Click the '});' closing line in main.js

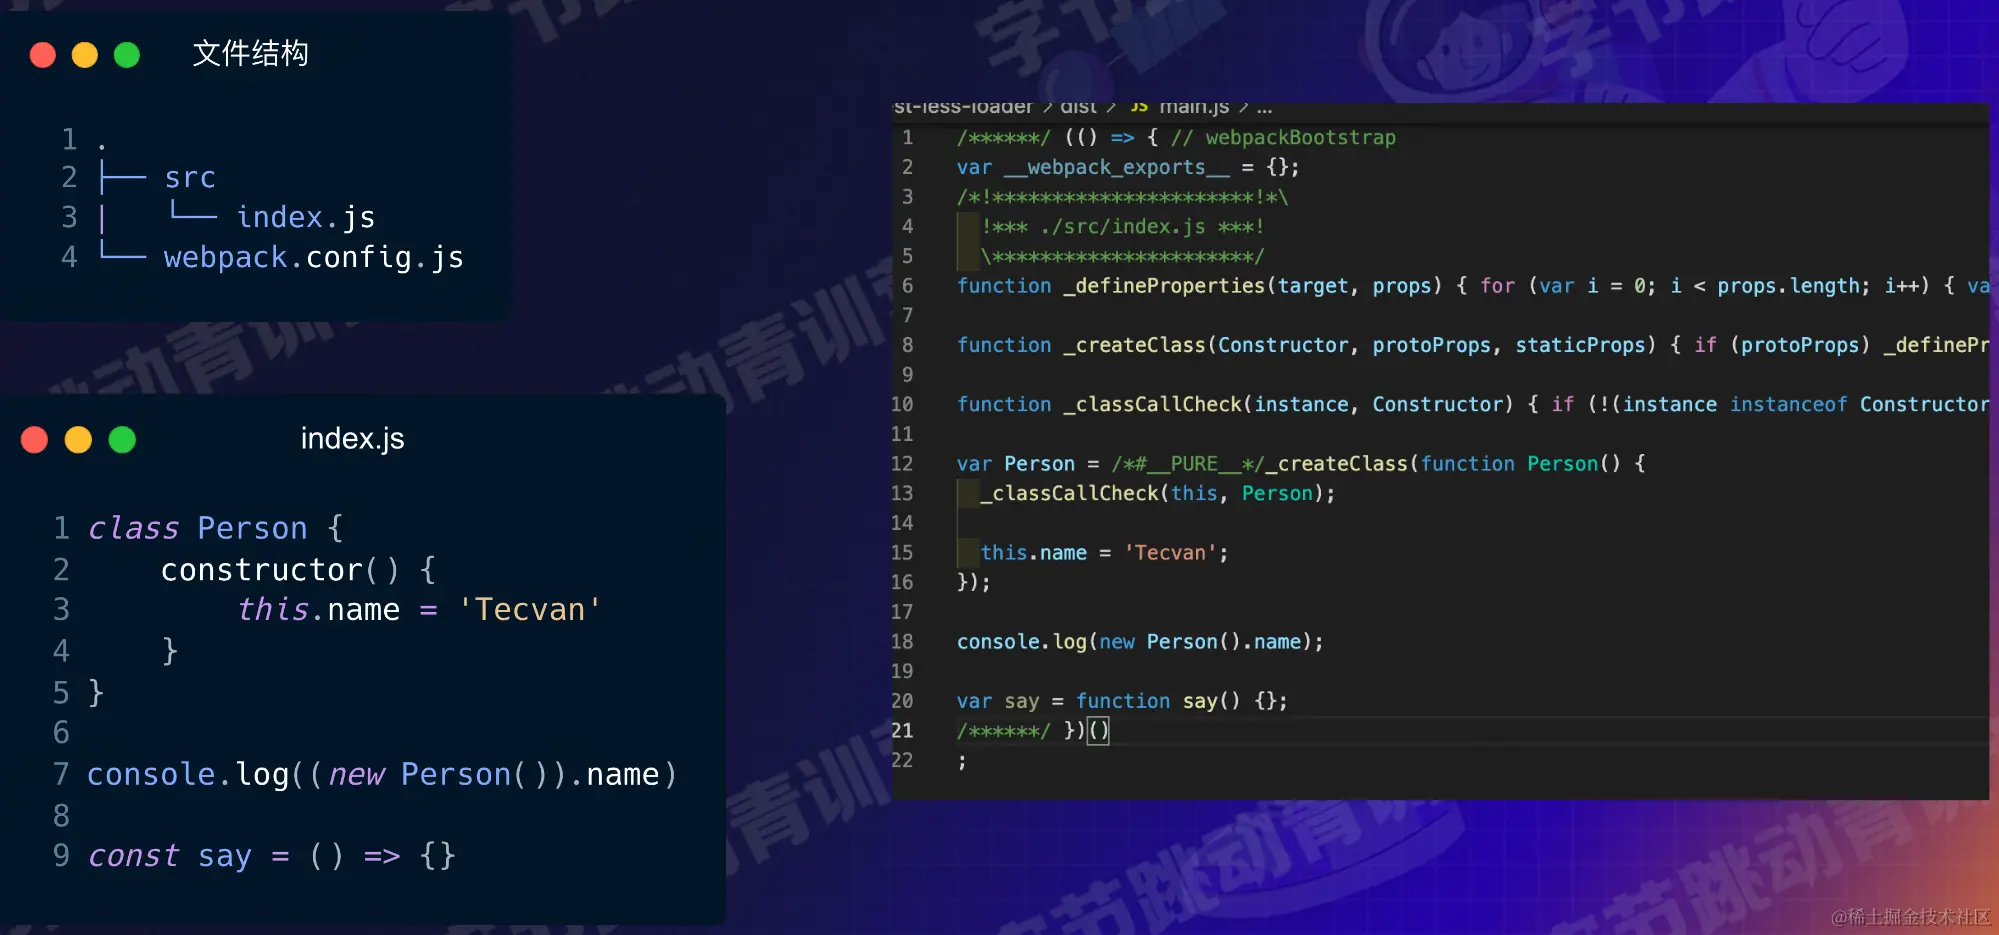coord(973,582)
